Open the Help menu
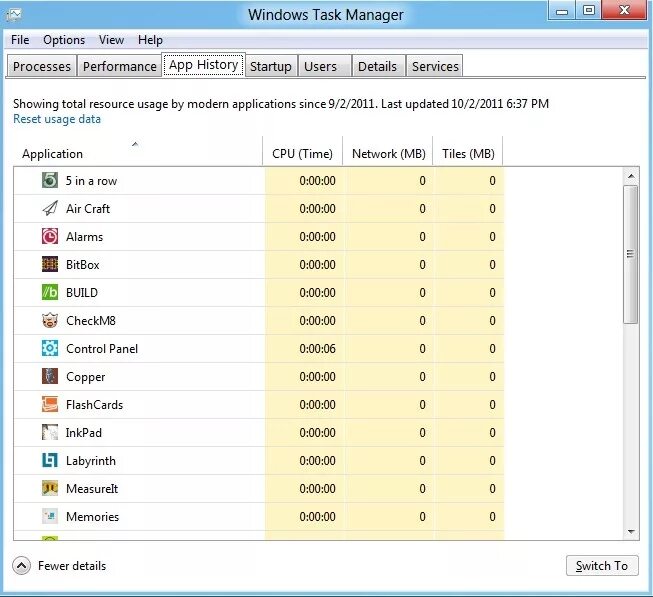The width and height of the screenshot is (653, 597). click(150, 40)
